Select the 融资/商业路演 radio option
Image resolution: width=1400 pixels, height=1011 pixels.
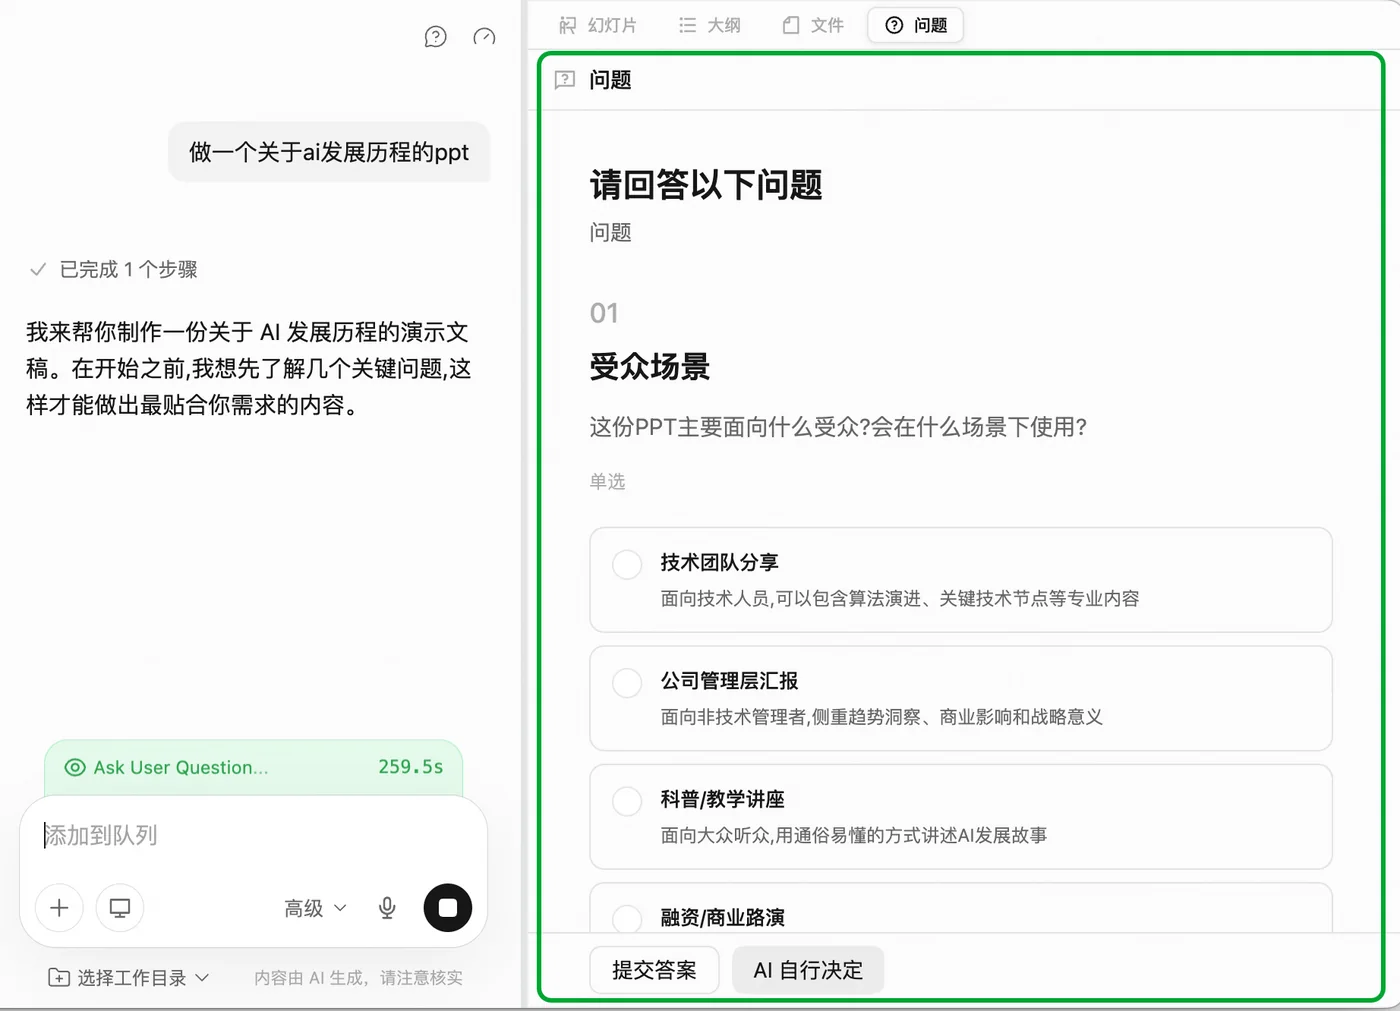tap(627, 919)
